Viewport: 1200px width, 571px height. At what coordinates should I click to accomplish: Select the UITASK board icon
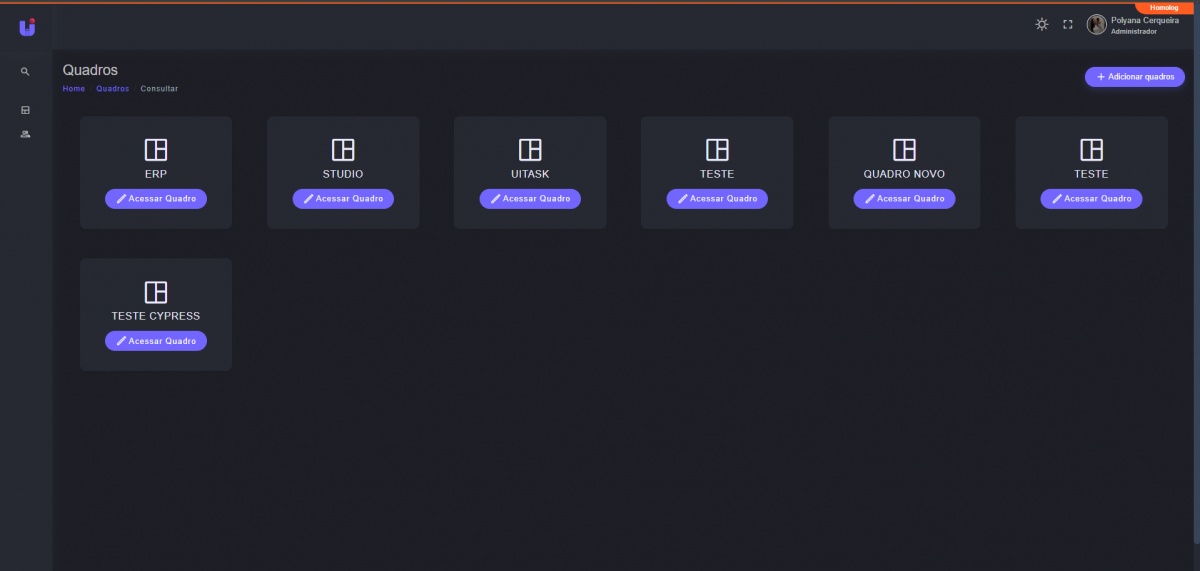[x=530, y=150]
